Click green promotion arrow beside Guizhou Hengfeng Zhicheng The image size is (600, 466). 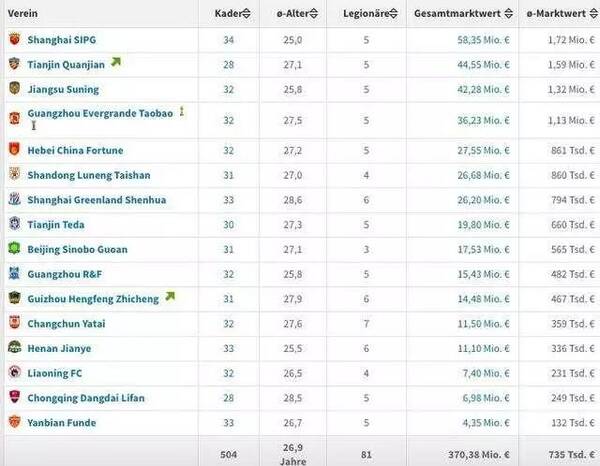pyautogui.click(x=169, y=297)
